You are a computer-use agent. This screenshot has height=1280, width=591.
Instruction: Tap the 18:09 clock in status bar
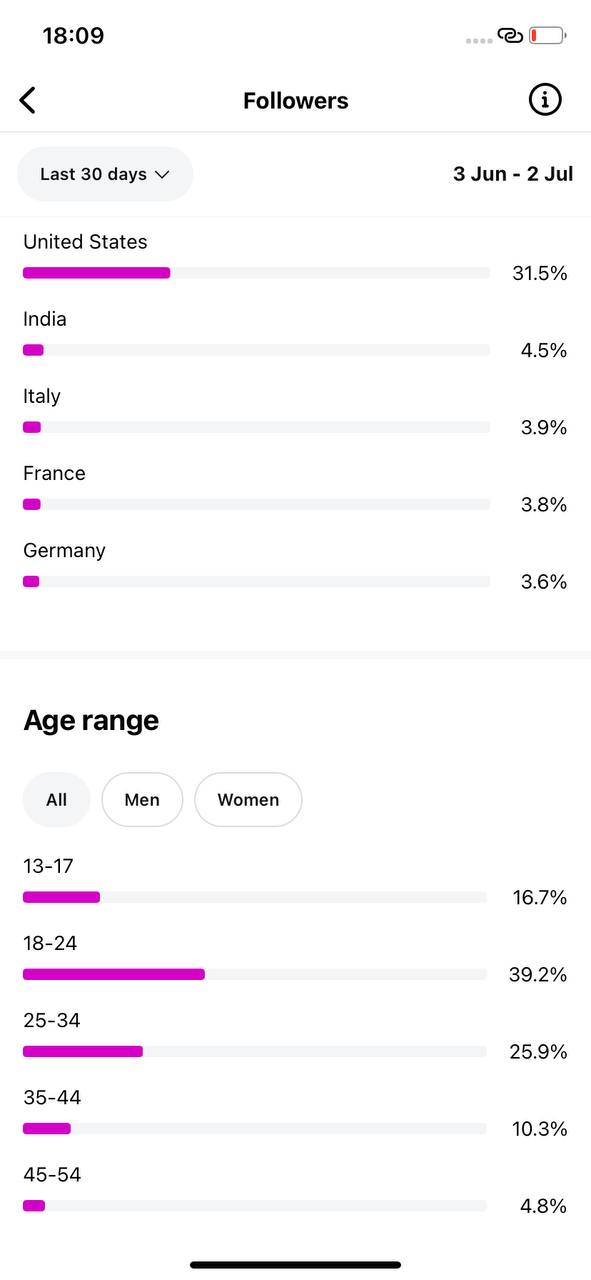pyautogui.click(x=73, y=36)
